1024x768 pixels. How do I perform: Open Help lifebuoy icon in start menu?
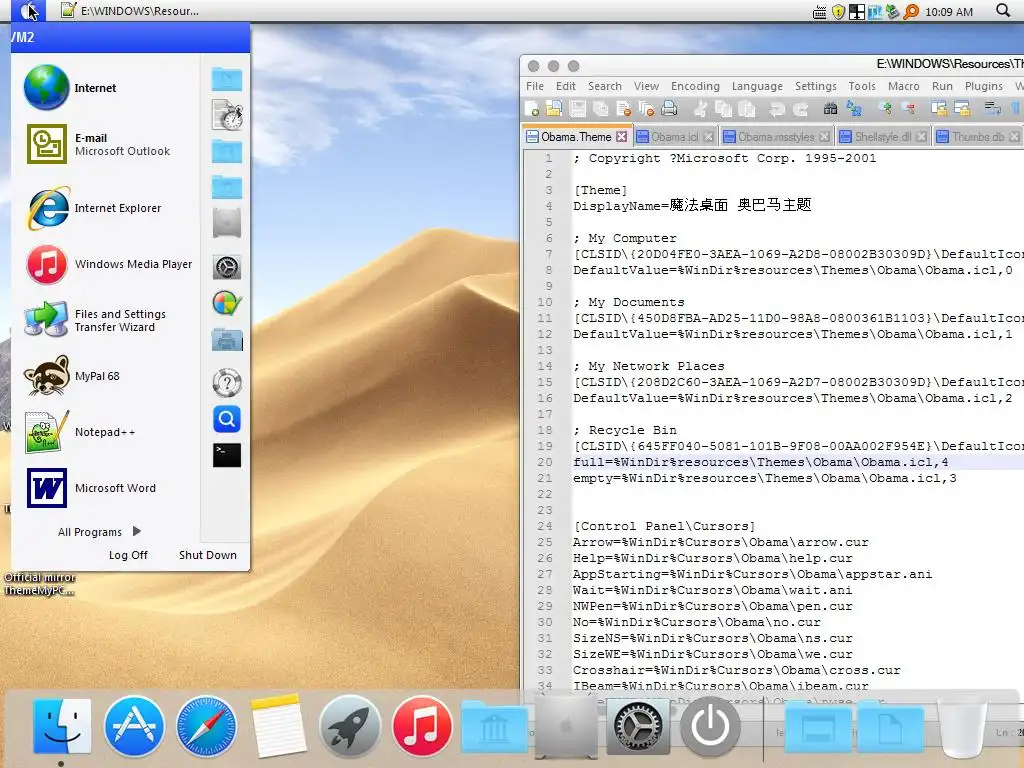click(x=227, y=383)
